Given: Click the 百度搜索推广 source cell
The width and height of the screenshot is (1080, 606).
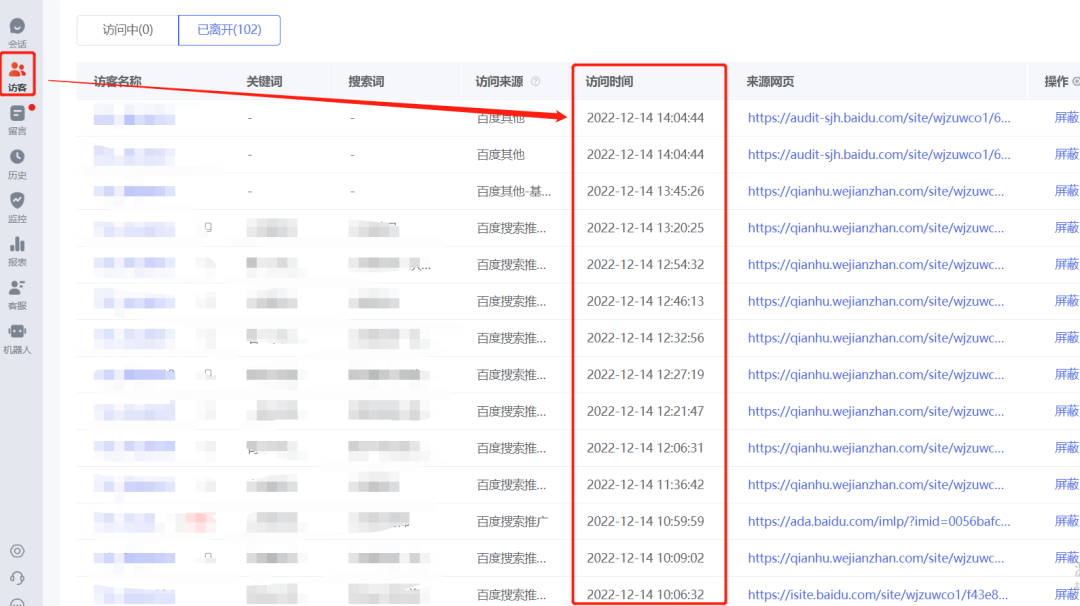Looking at the screenshot, I should click(512, 521).
